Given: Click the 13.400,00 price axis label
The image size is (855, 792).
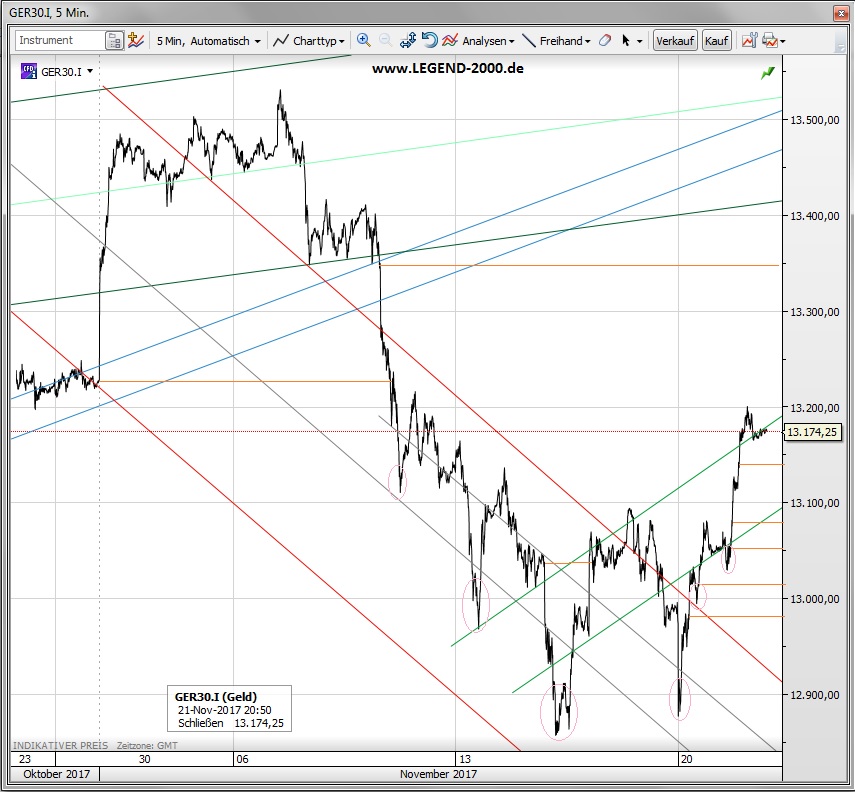Looking at the screenshot, I should point(815,216).
